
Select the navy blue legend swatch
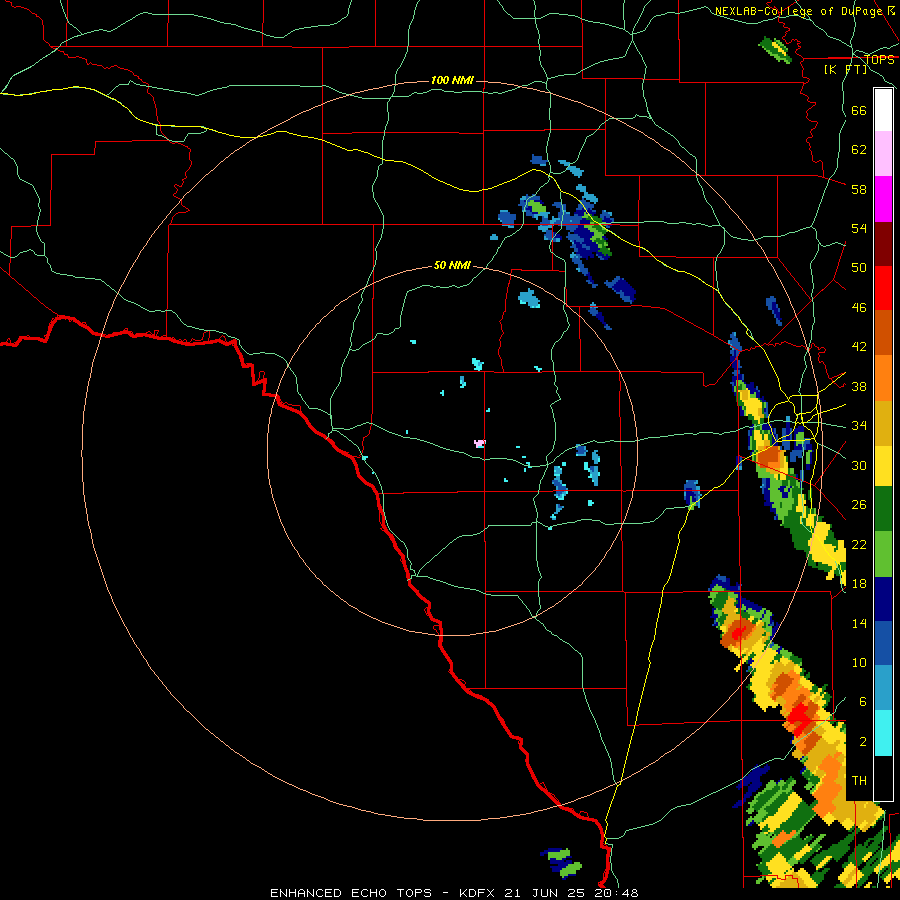[883, 599]
